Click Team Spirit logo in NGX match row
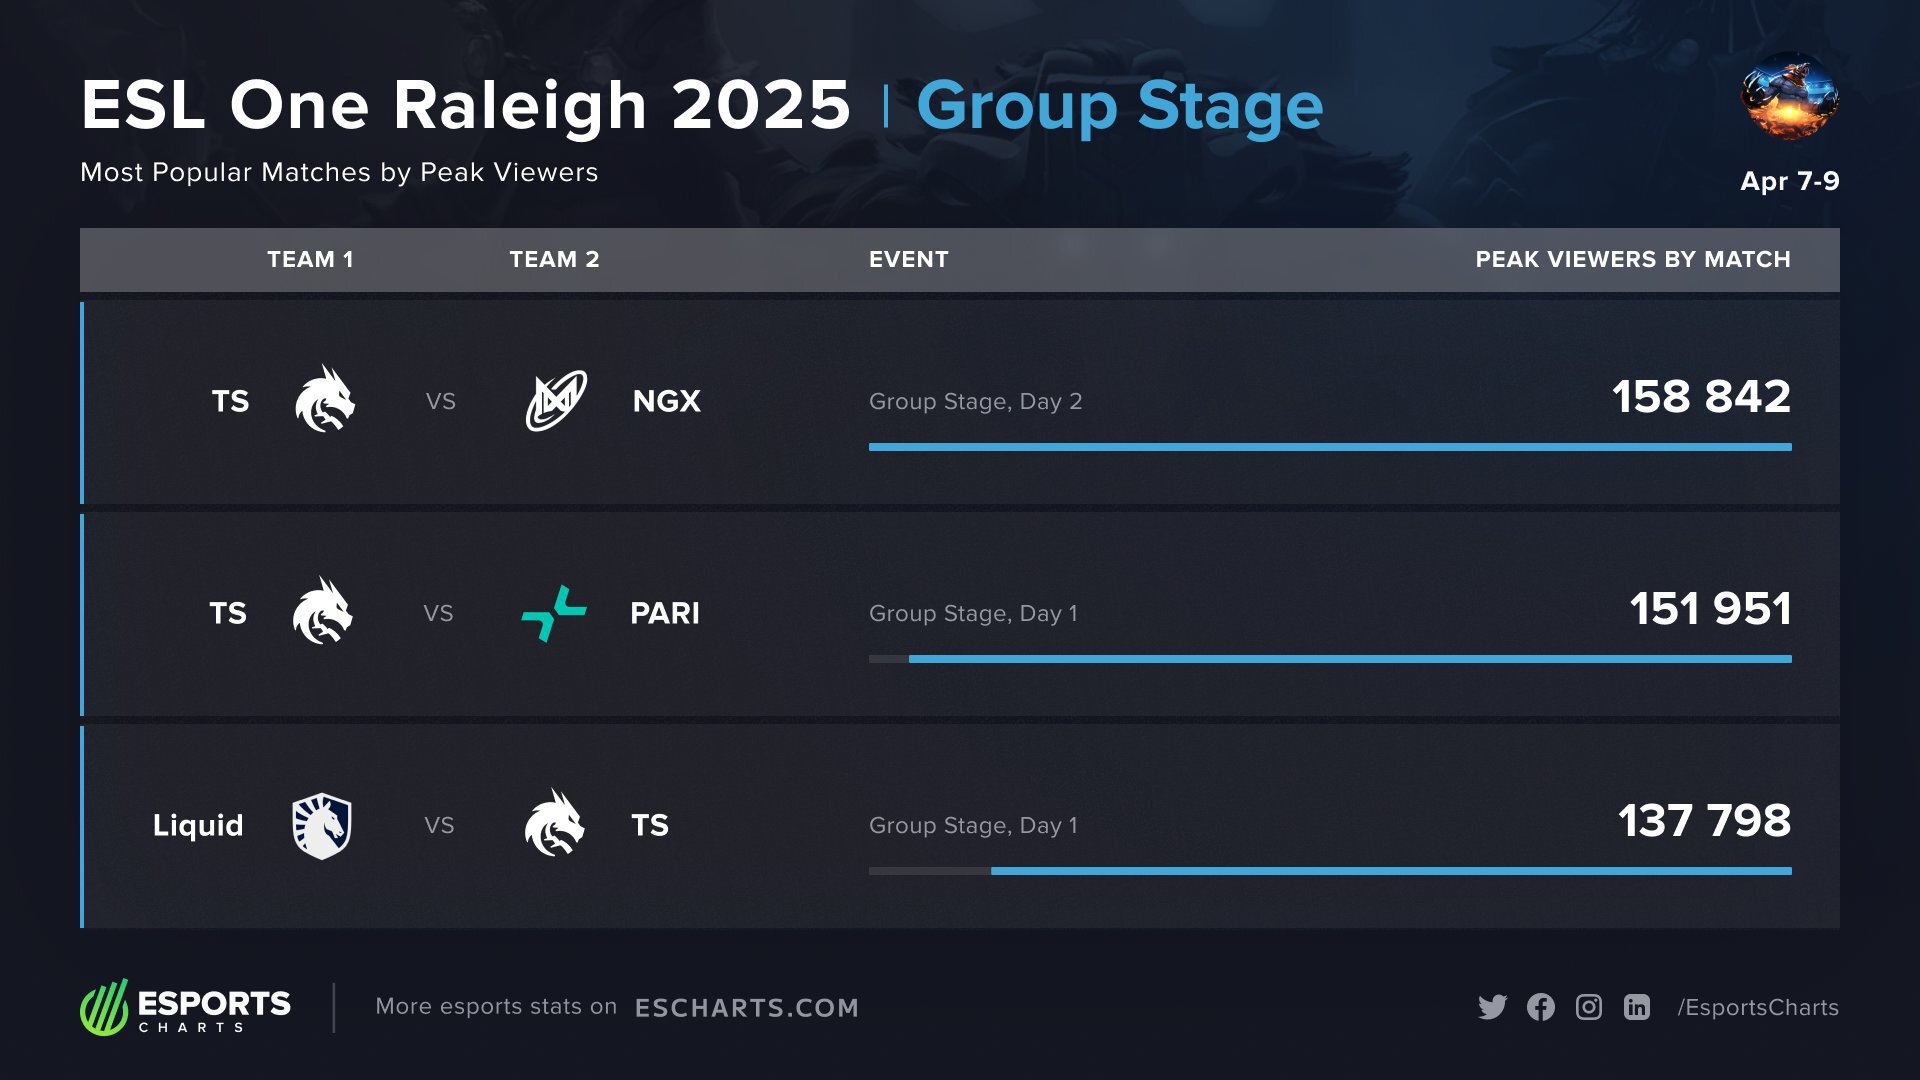 [325, 399]
